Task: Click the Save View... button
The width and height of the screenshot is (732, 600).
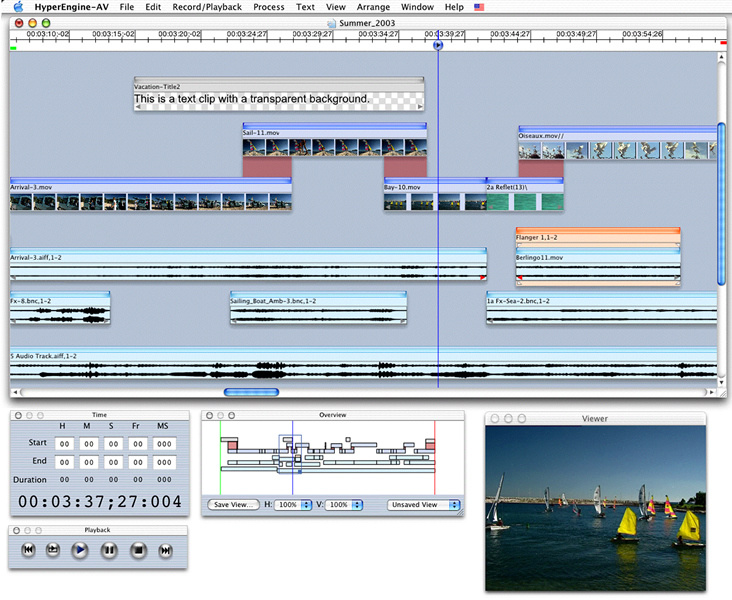Action: tap(234, 505)
